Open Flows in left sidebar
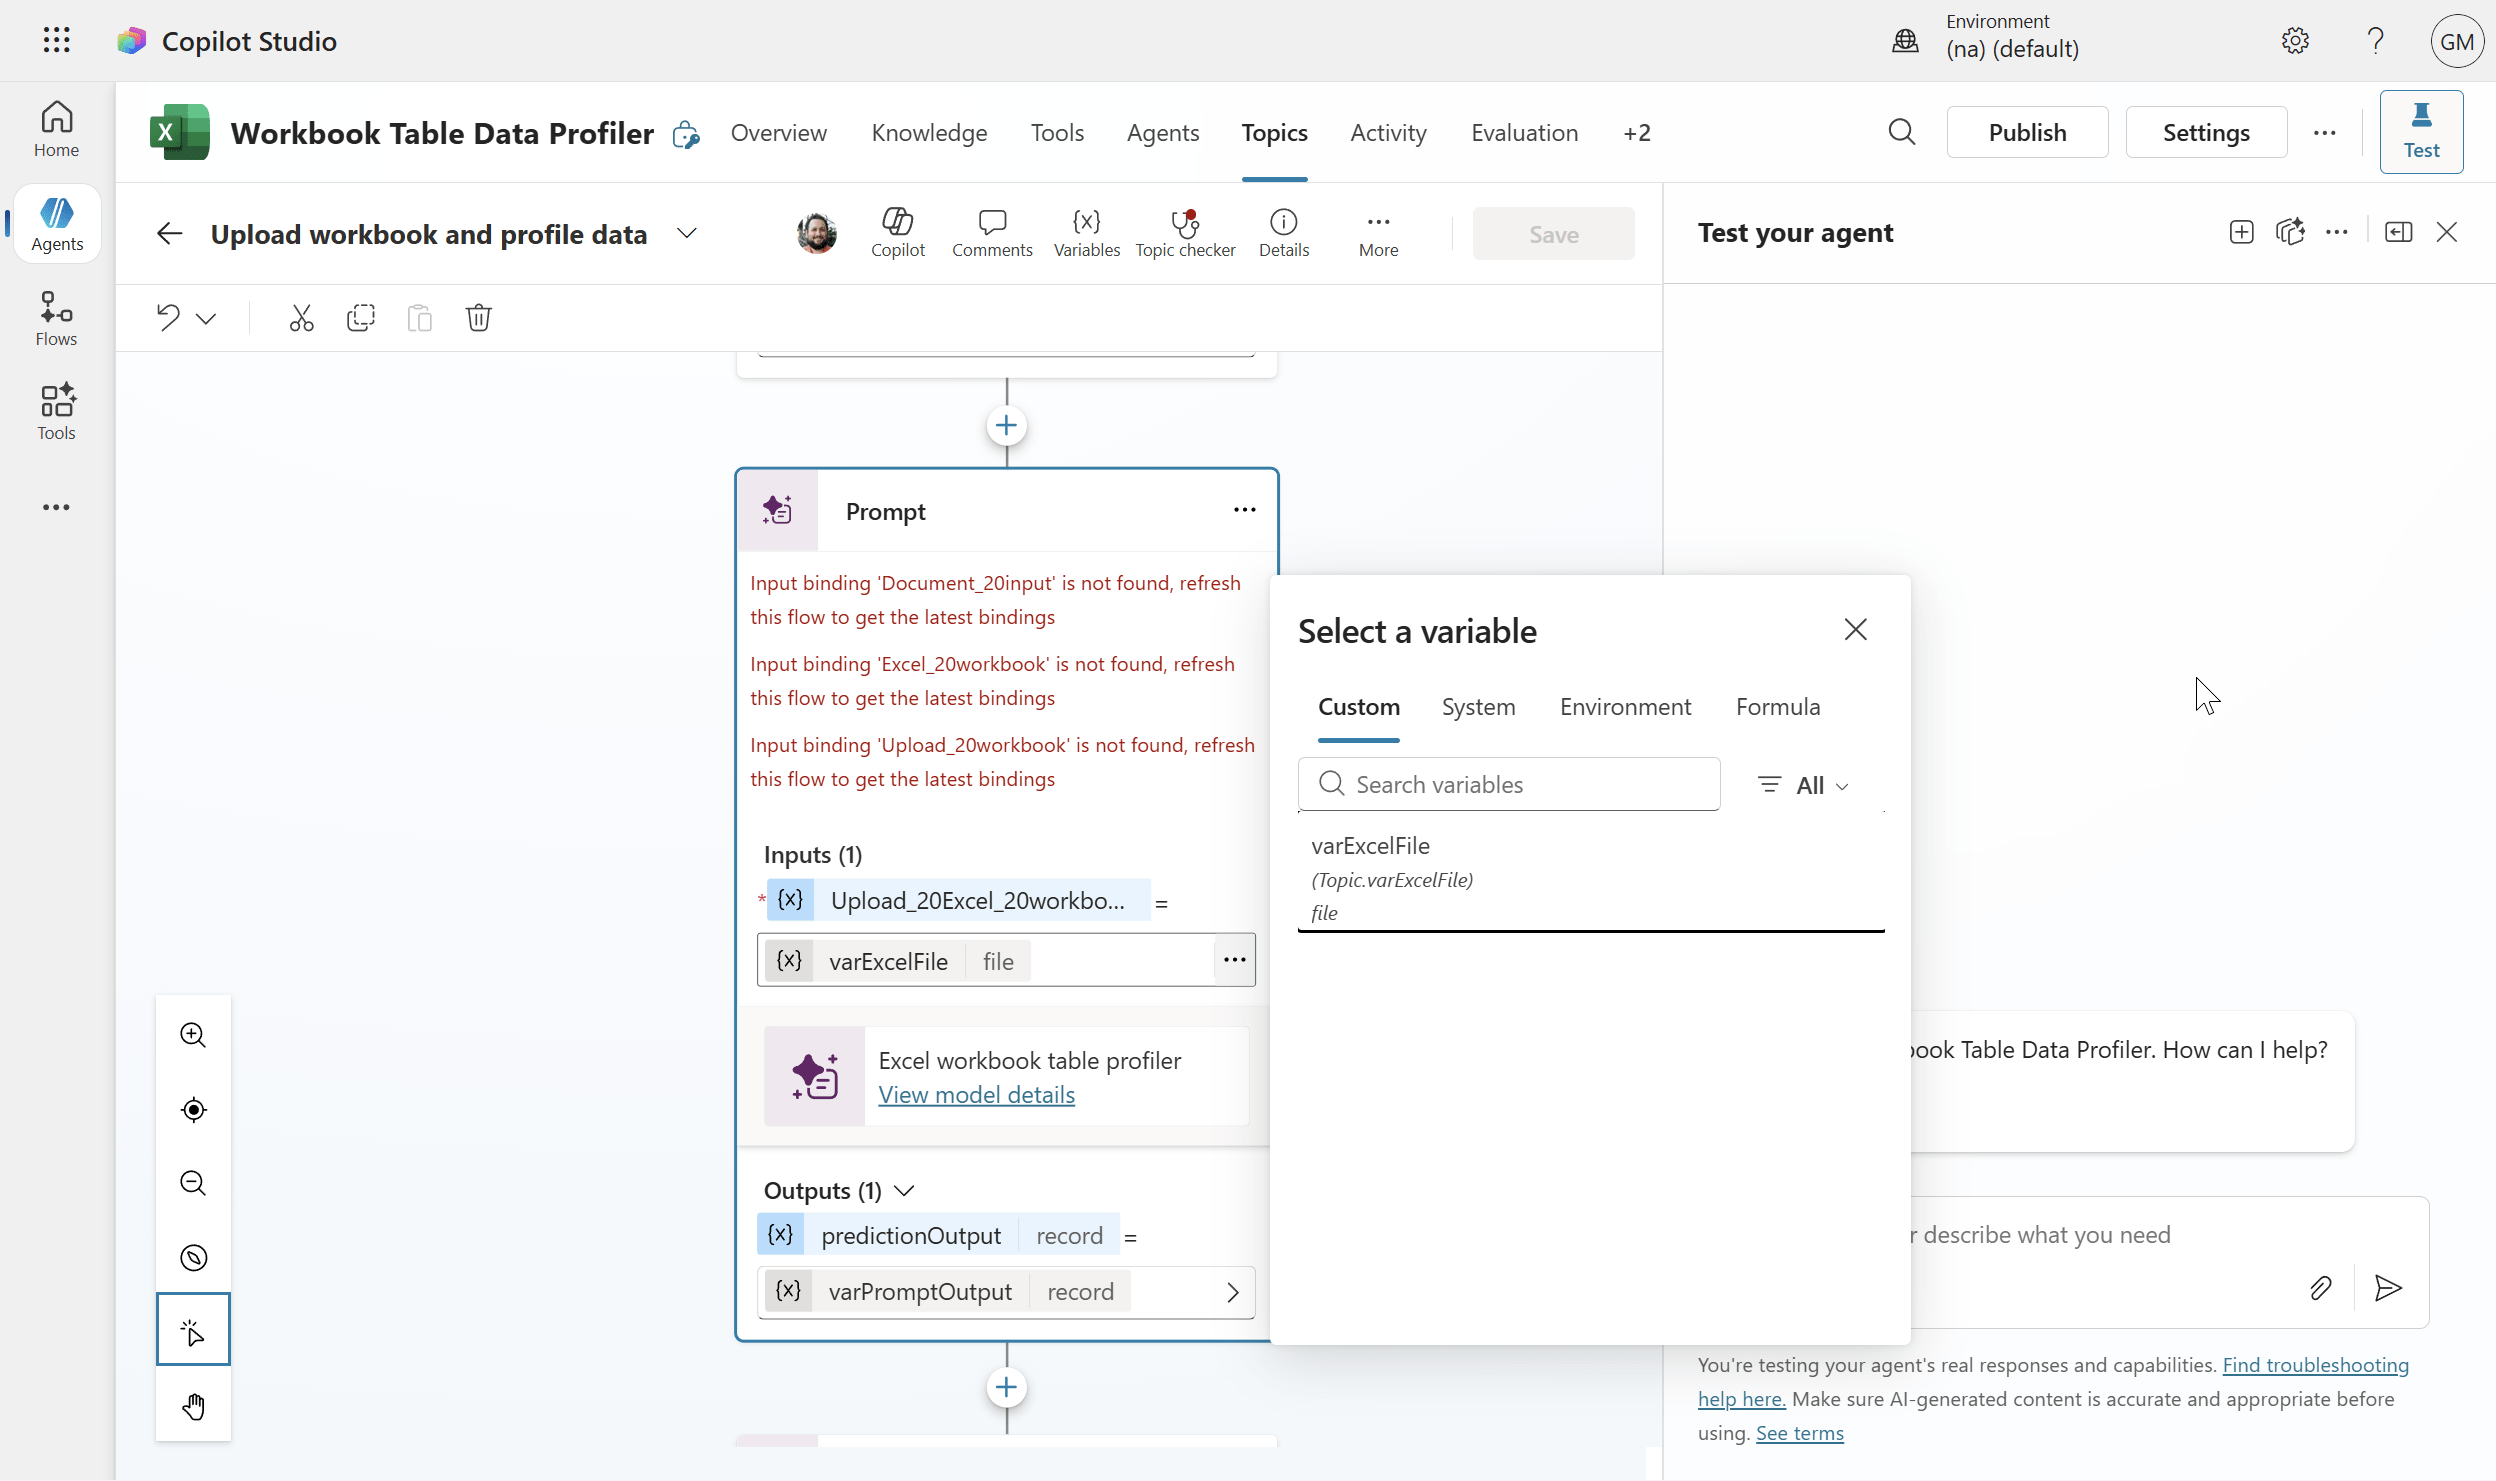 click(56, 318)
